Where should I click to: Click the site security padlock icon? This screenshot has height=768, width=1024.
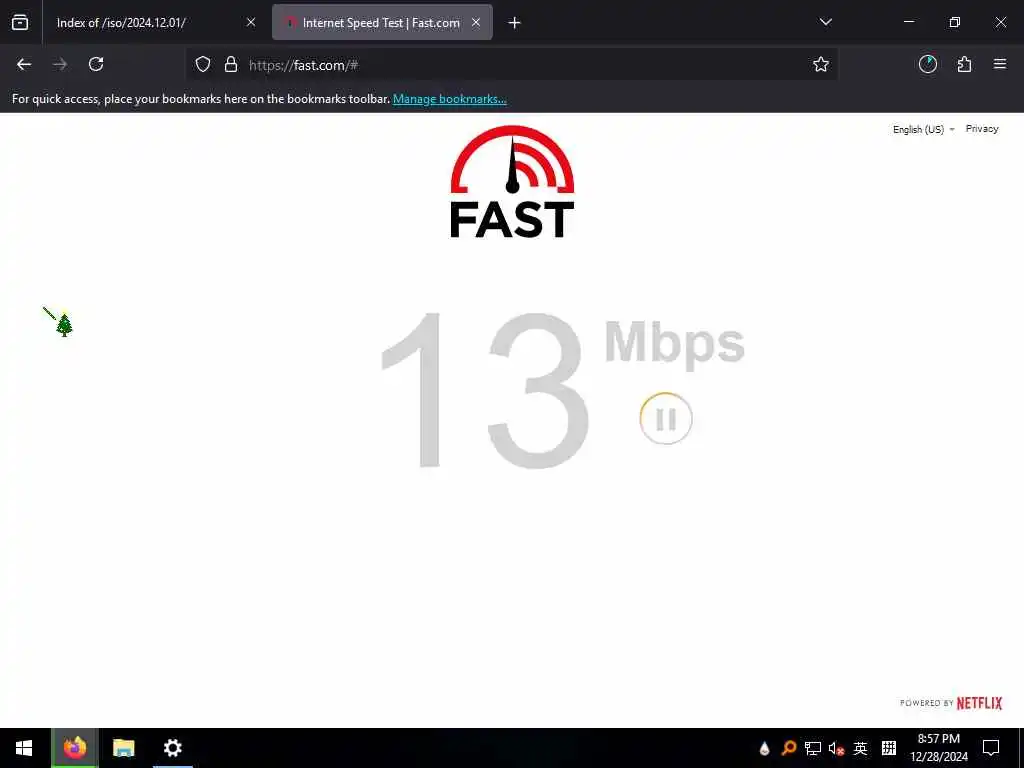tap(231, 64)
